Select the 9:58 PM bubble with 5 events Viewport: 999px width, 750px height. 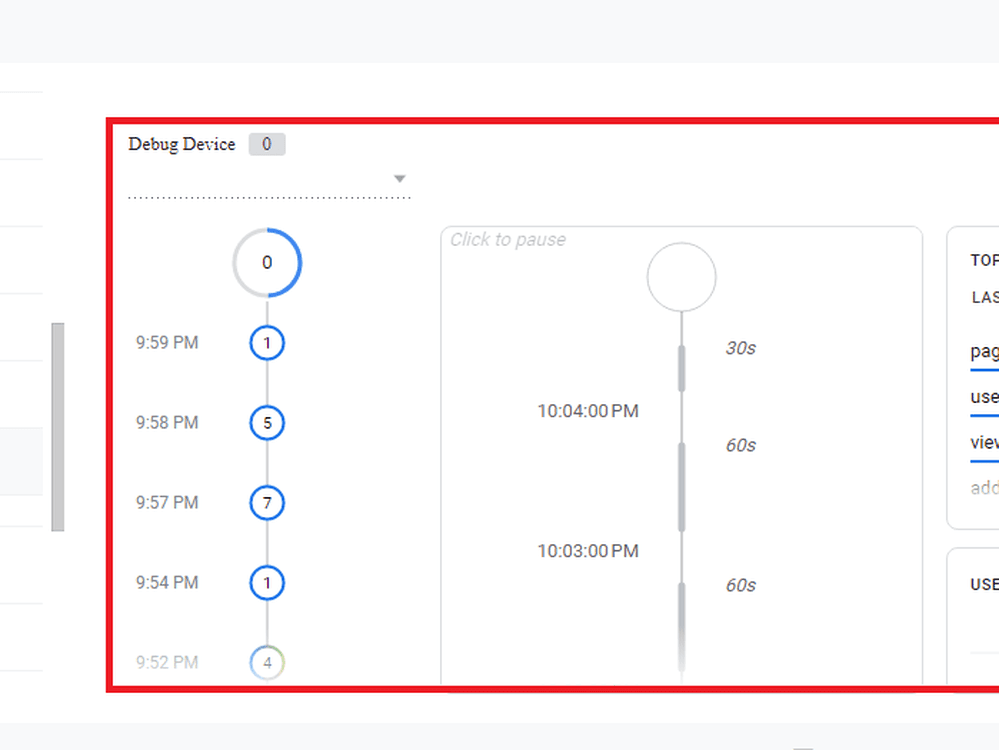pos(267,423)
